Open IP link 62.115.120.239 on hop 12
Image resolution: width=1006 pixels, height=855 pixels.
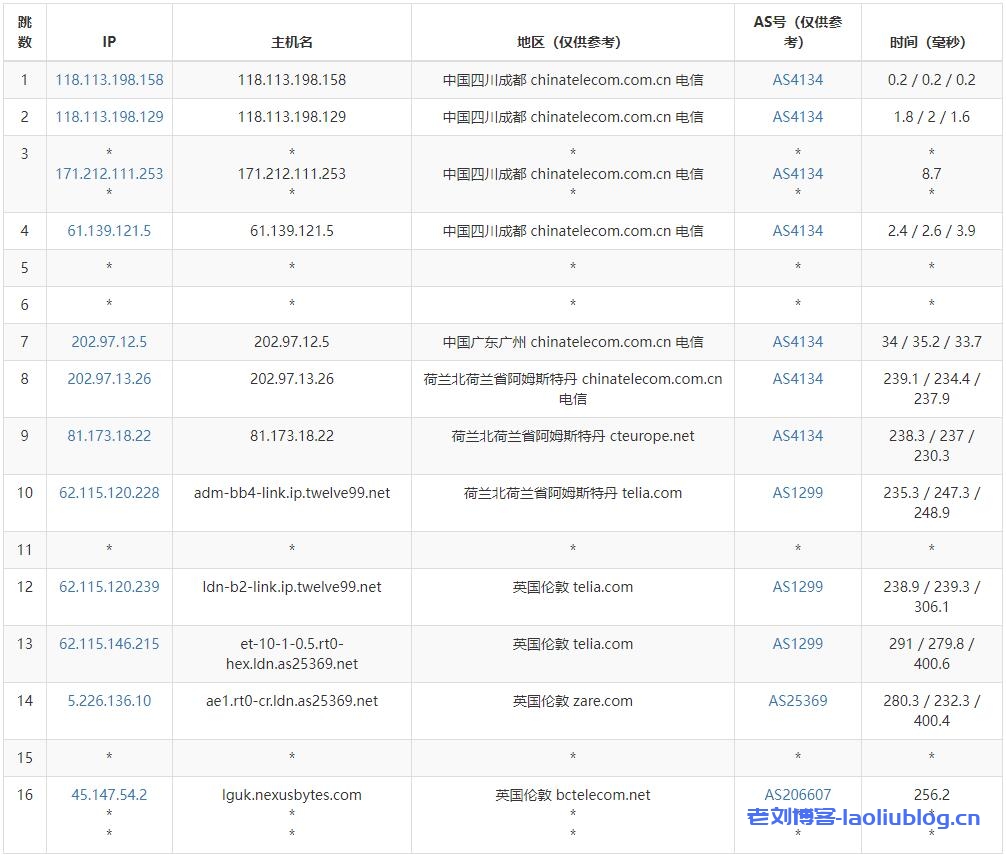[109, 587]
